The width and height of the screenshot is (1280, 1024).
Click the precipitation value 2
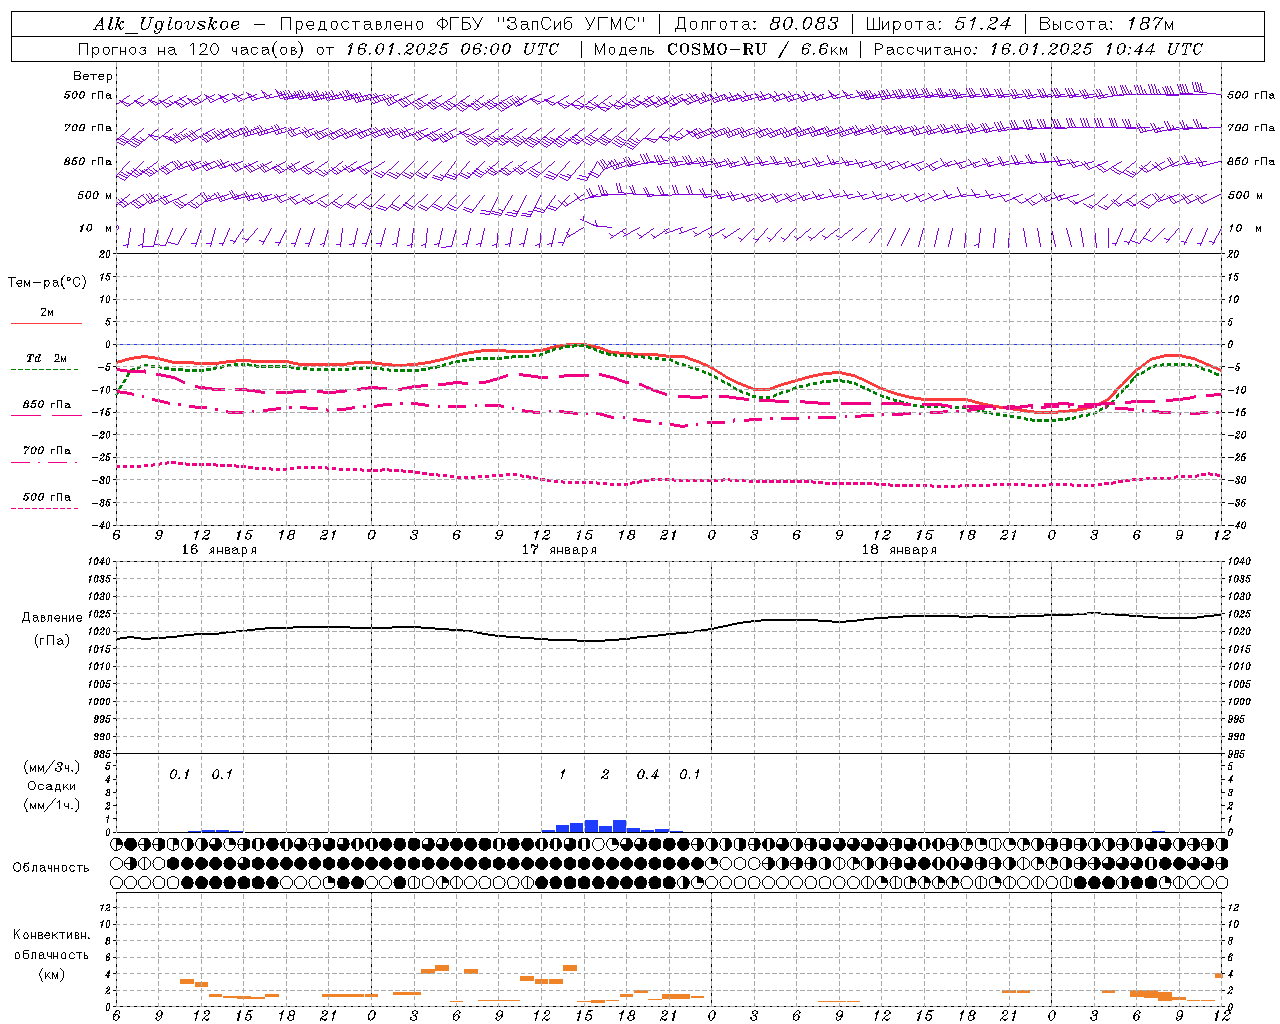coord(605,775)
